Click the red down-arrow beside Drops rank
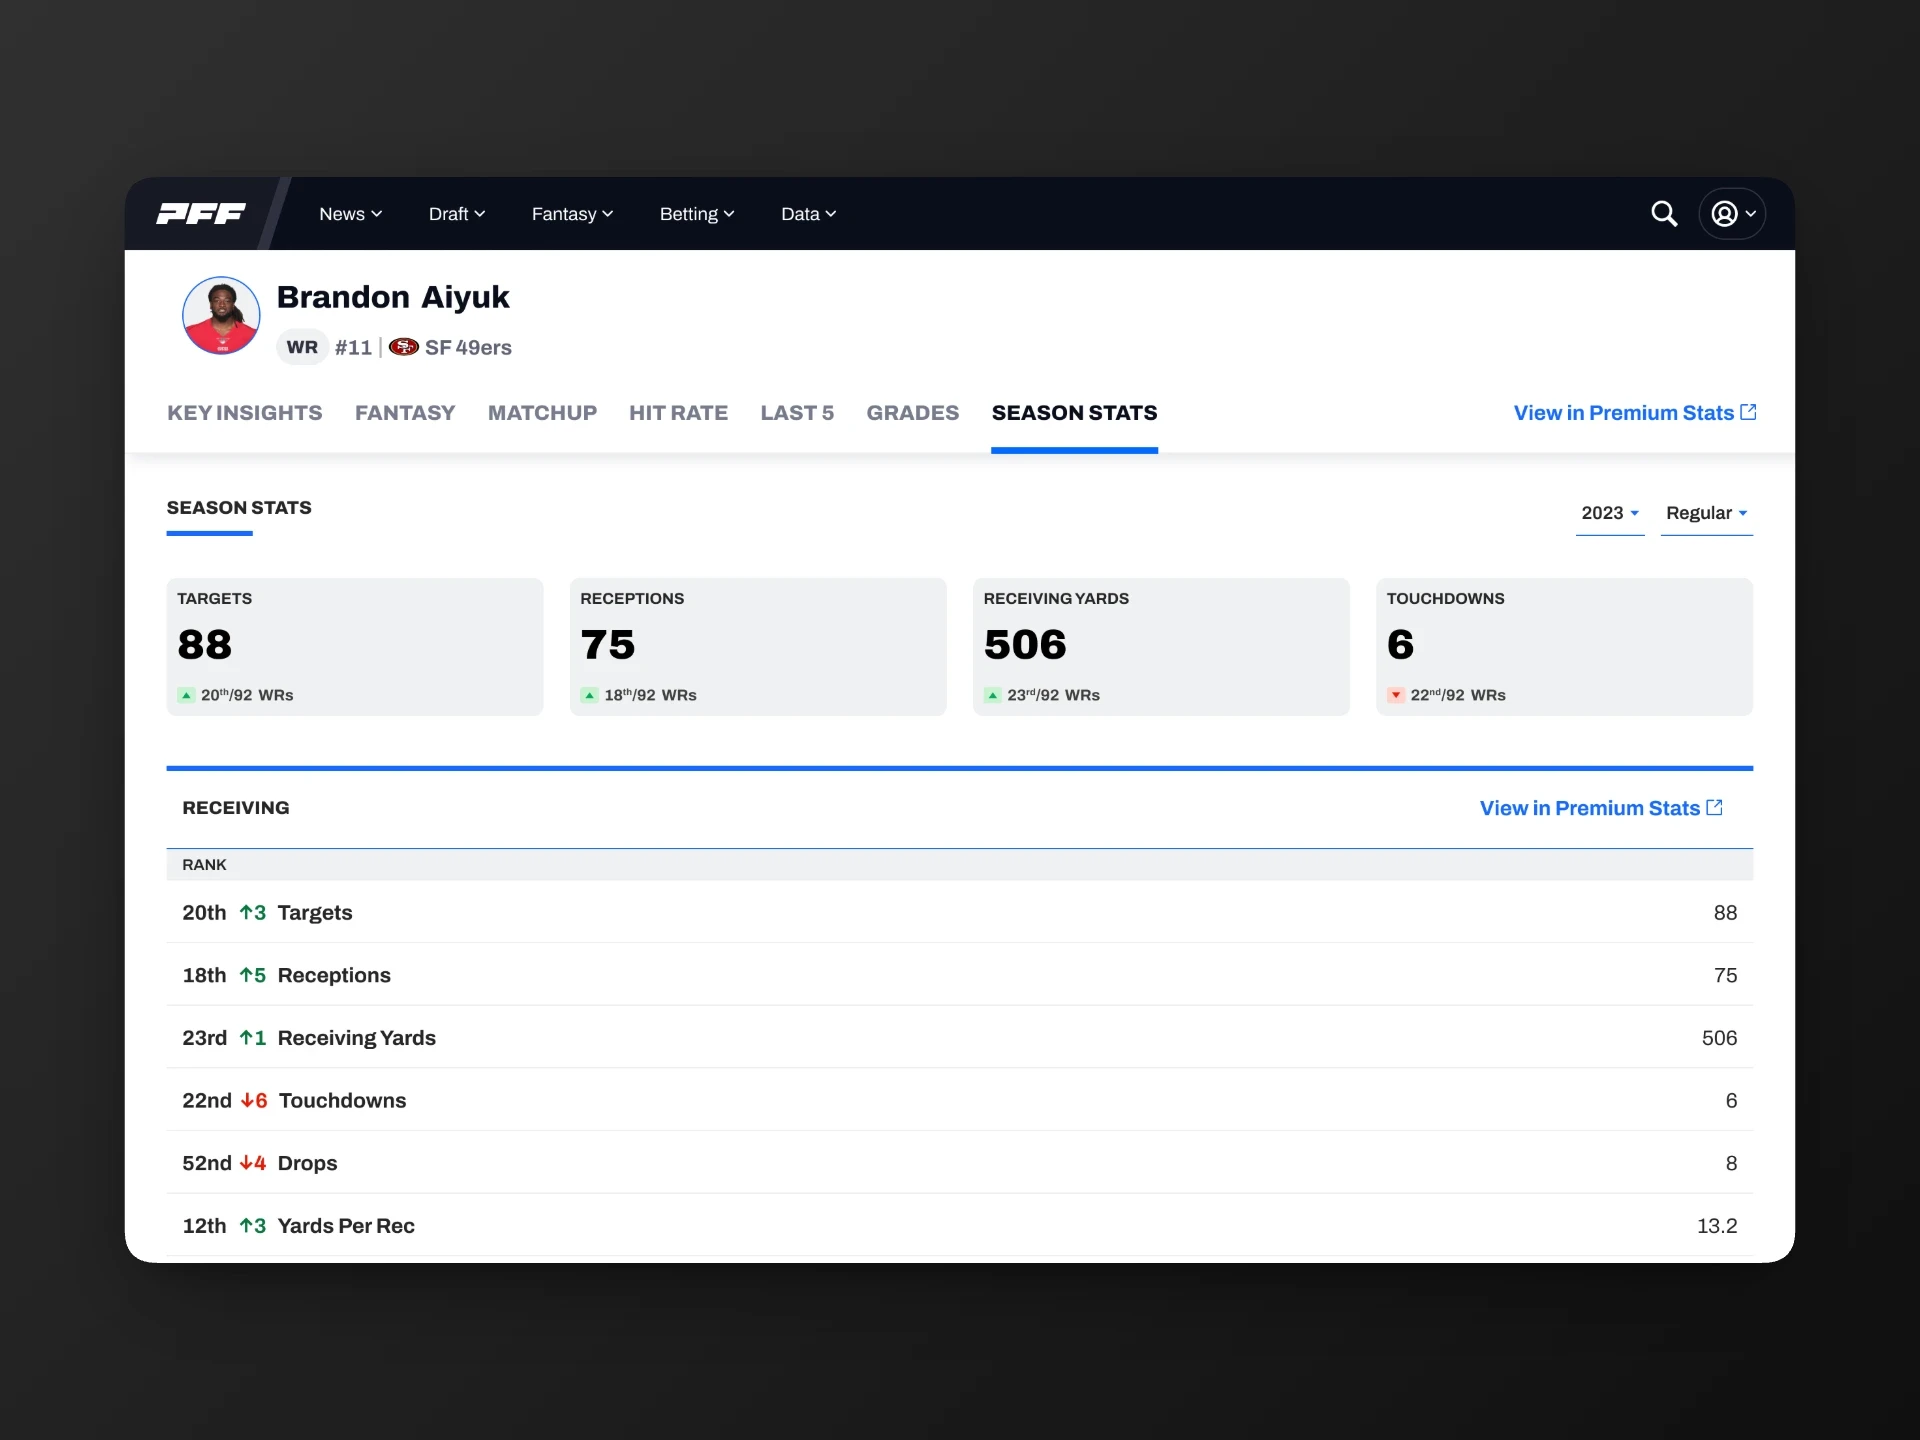 (x=246, y=1163)
